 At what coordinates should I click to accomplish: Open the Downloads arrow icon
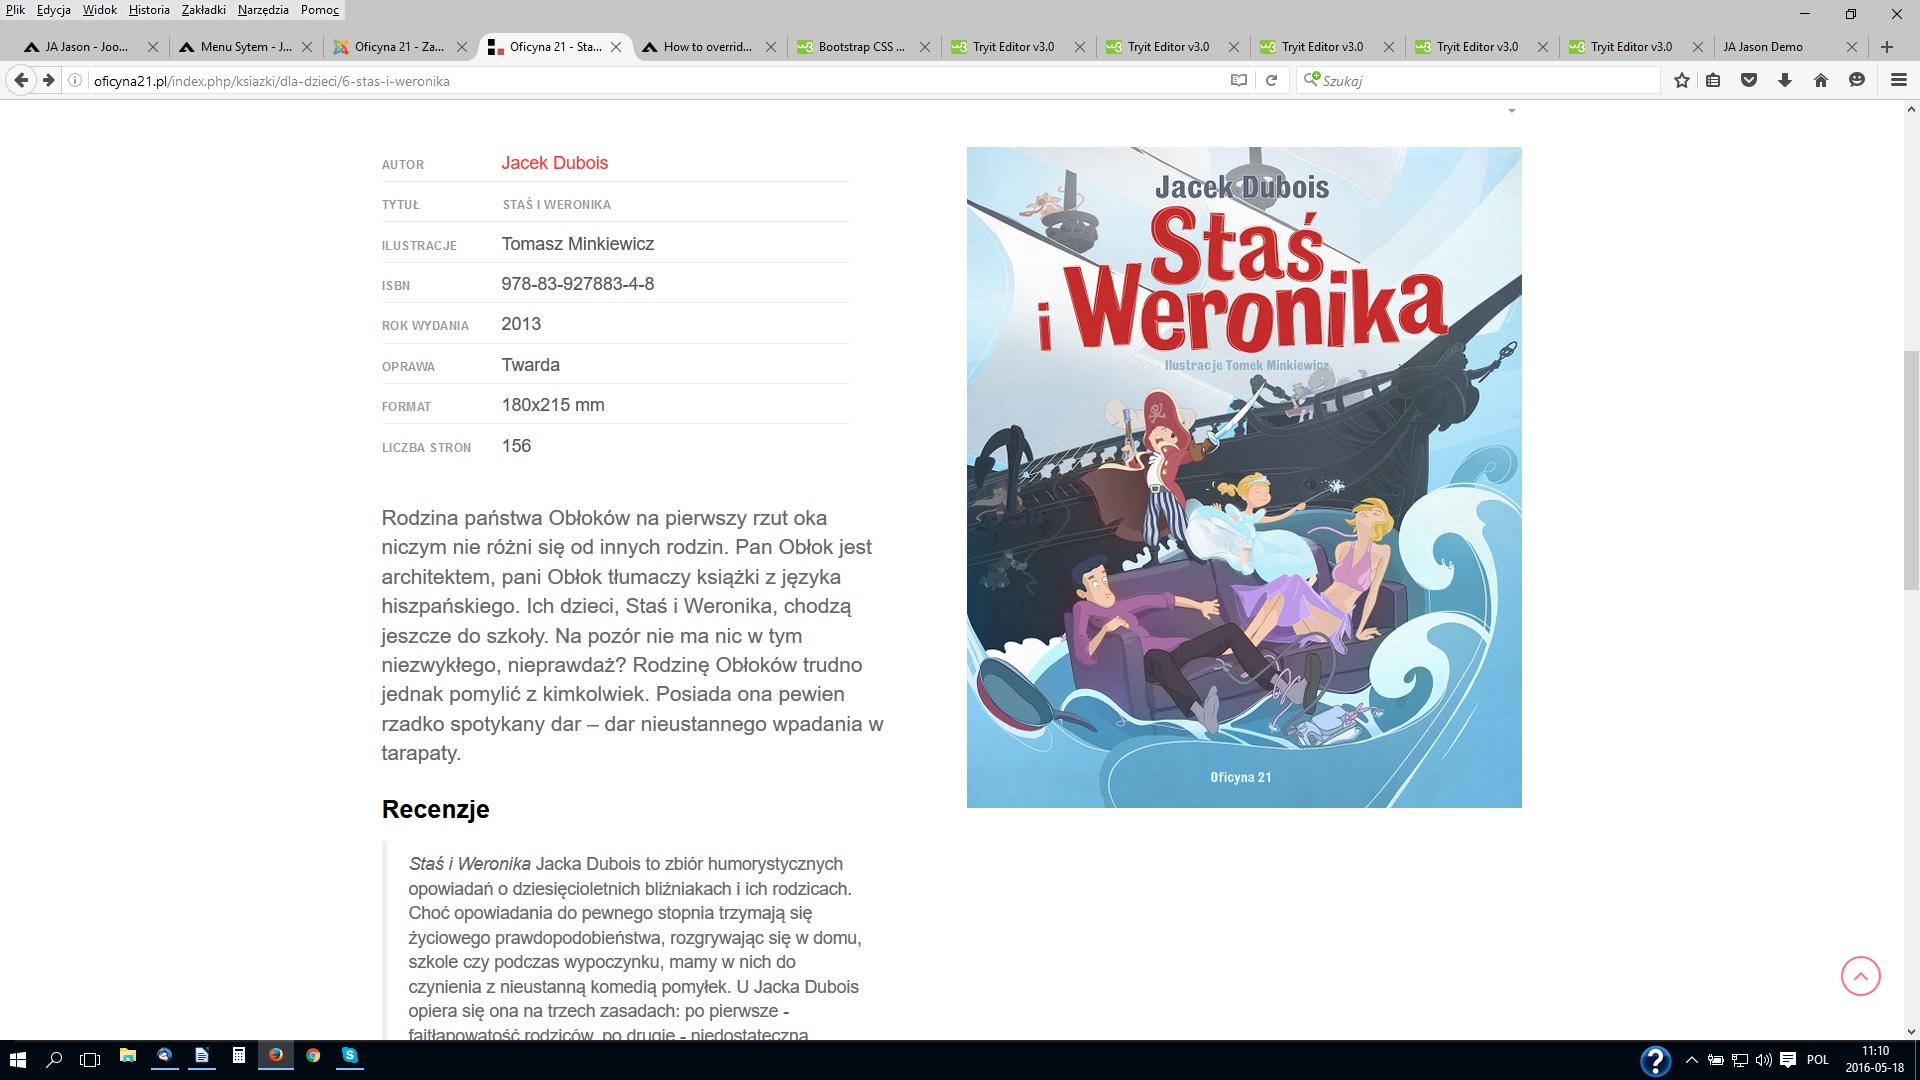1785,81
